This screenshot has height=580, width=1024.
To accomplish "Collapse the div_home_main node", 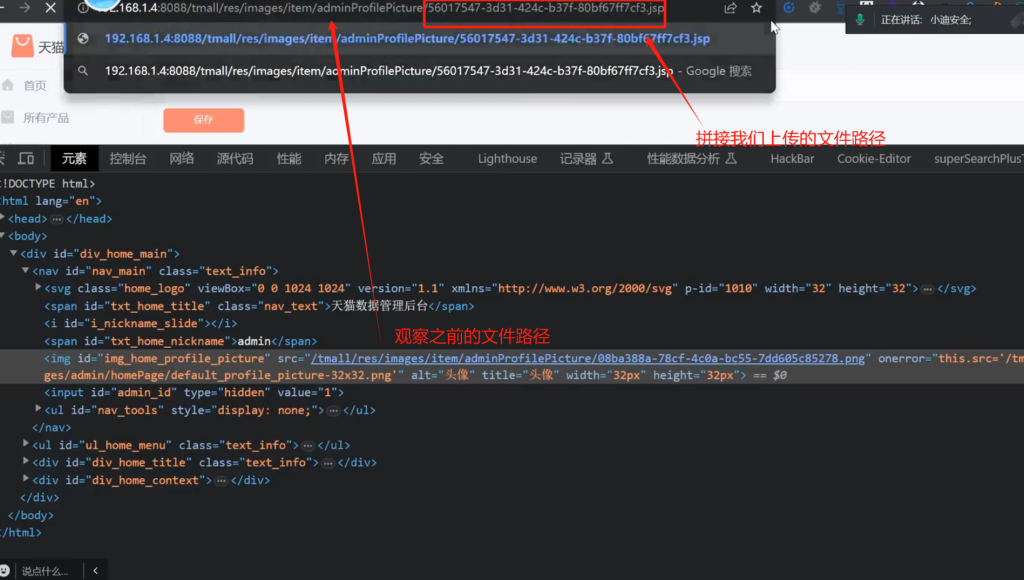I will click(x=14, y=253).
